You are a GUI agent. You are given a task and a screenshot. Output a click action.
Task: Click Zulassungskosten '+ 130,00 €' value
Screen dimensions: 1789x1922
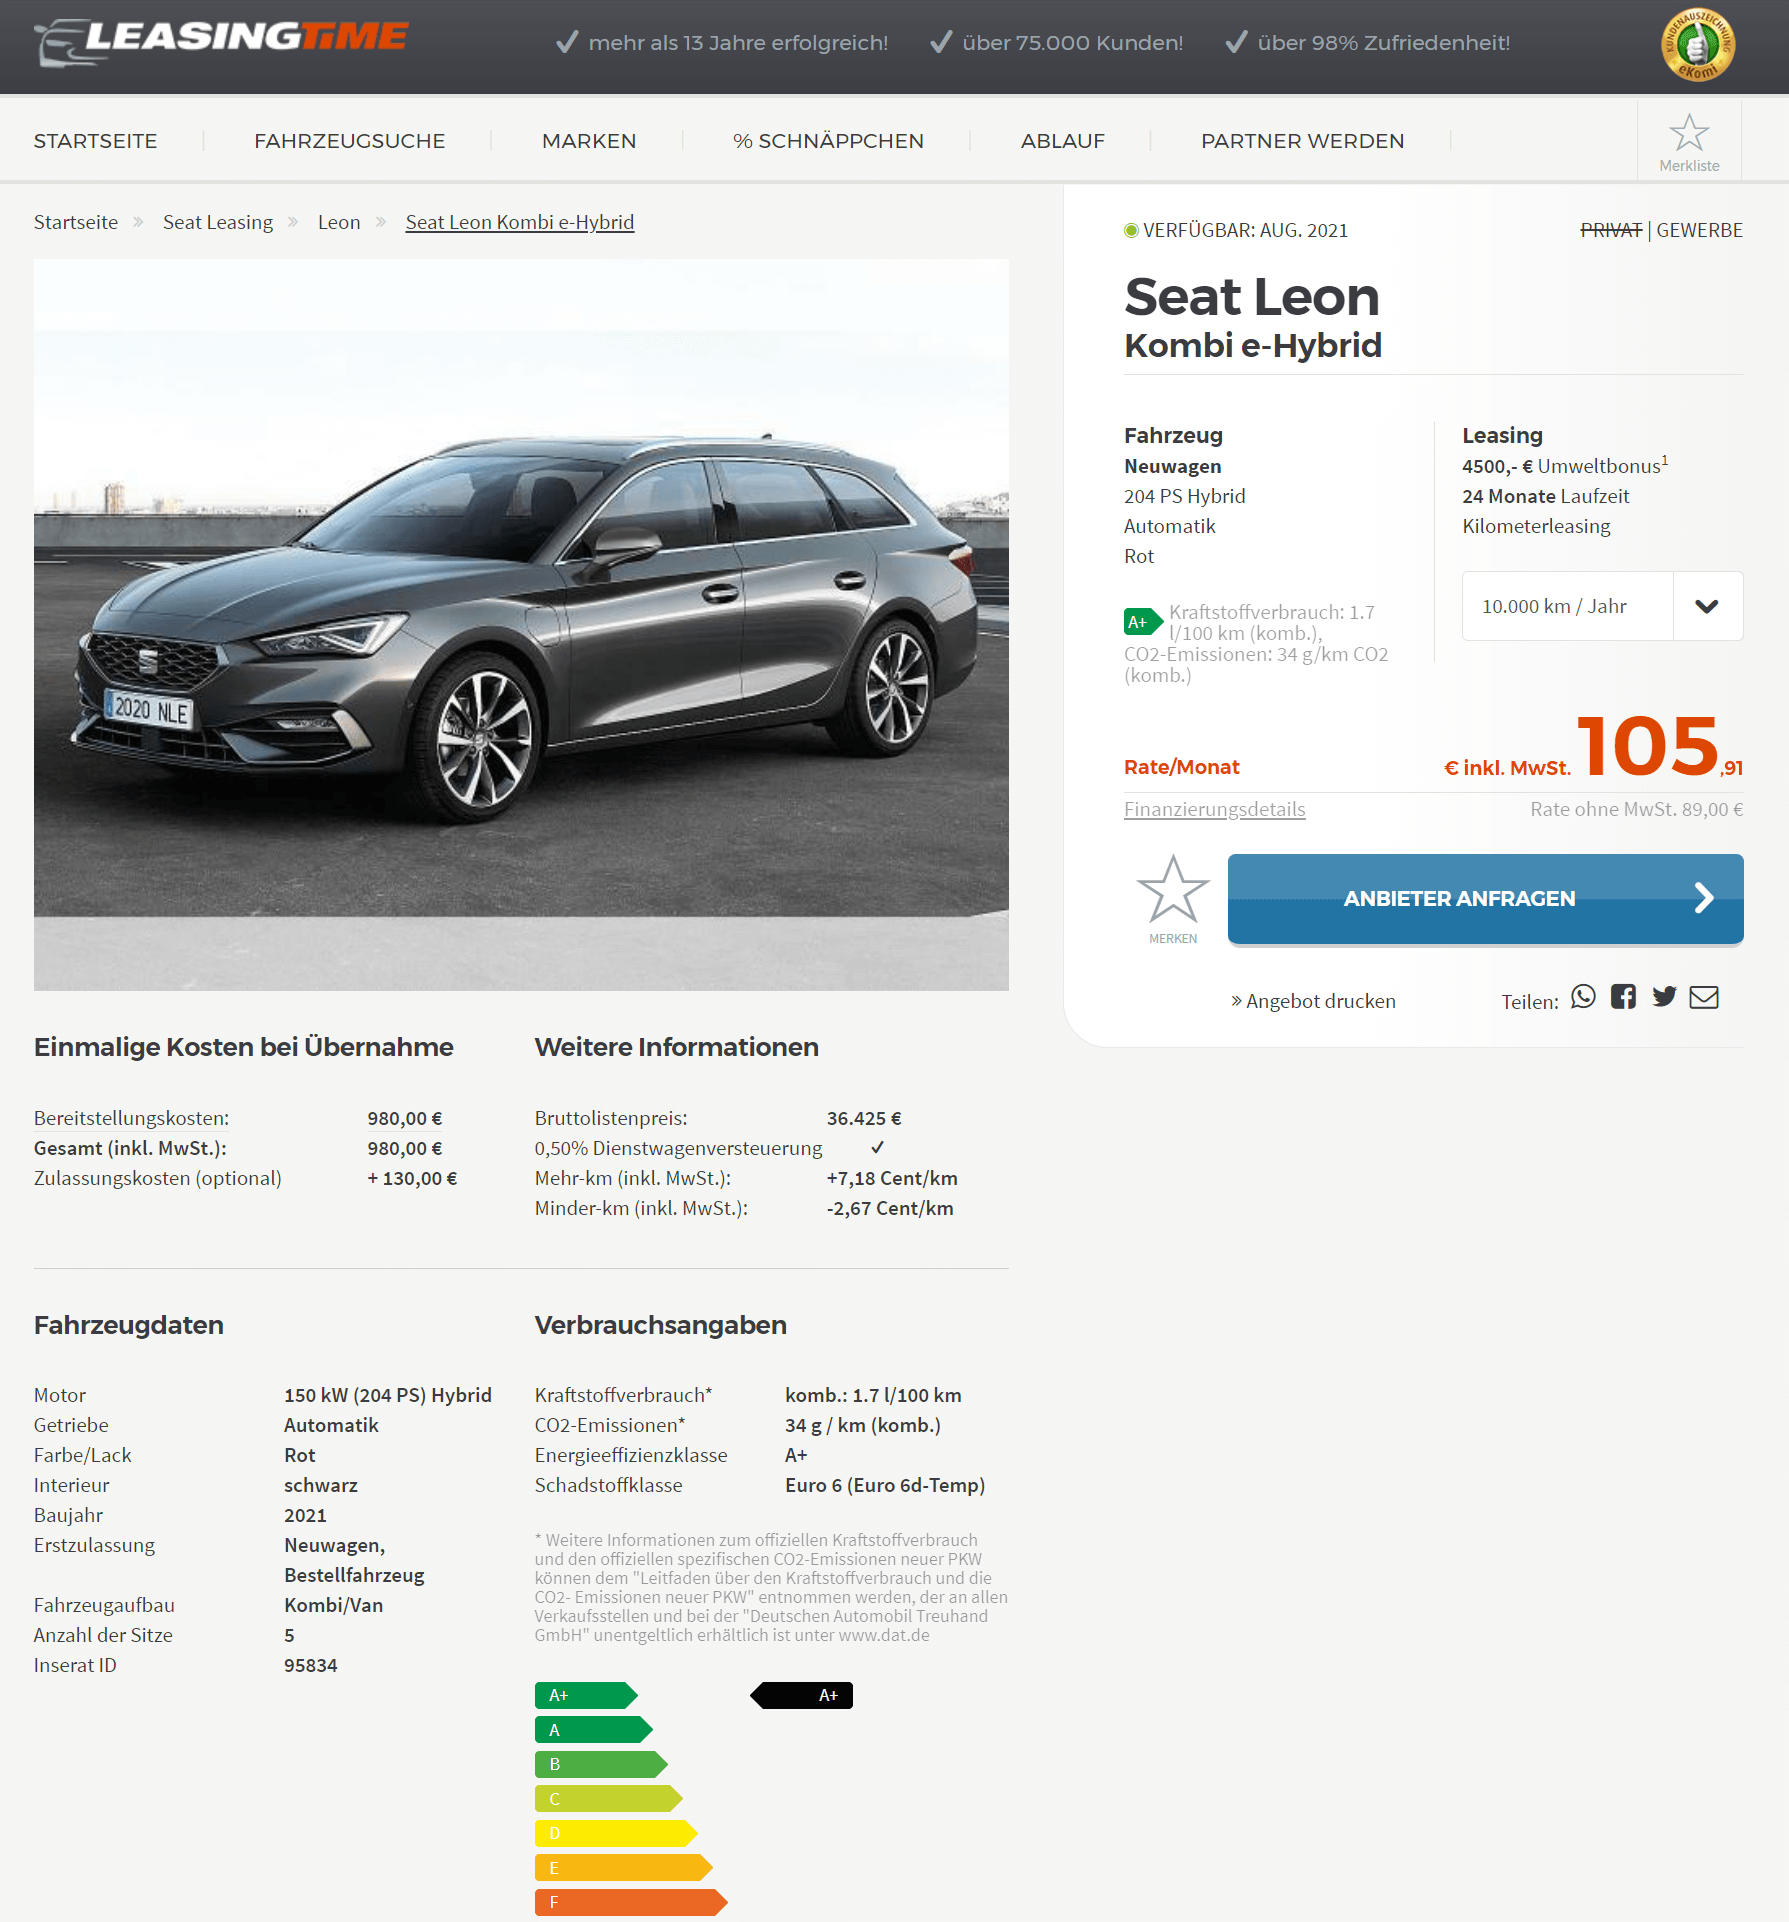(x=412, y=1178)
